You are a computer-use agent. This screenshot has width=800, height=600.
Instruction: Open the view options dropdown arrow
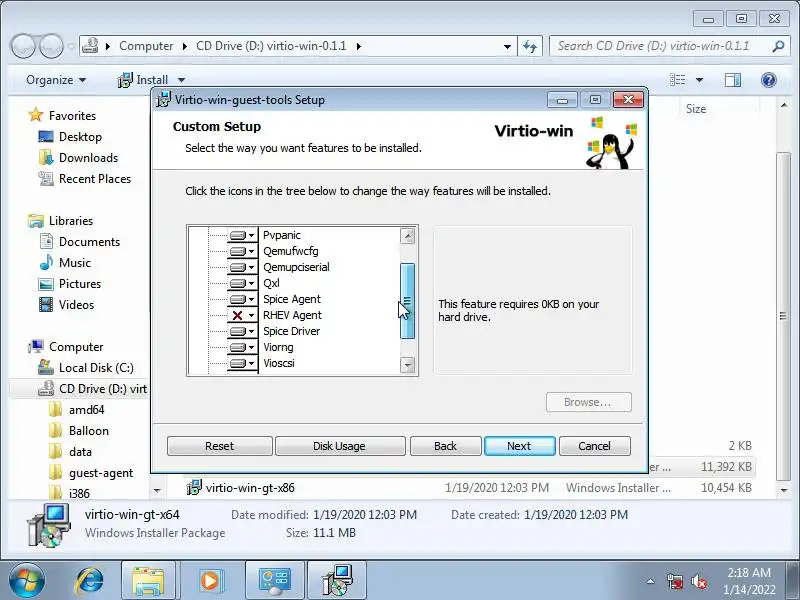pos(699,80)
